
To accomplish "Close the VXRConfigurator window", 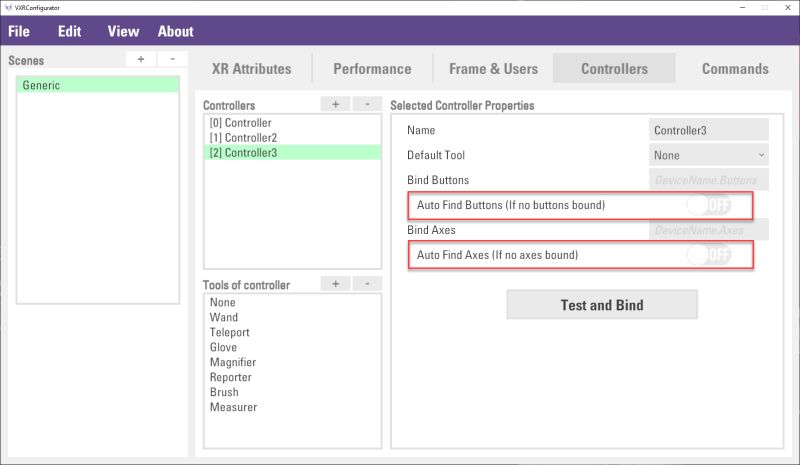I will tap(788, 7).
